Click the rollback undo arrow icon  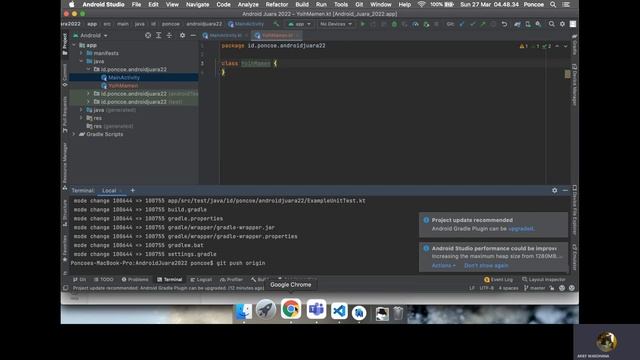pos(504,24)
